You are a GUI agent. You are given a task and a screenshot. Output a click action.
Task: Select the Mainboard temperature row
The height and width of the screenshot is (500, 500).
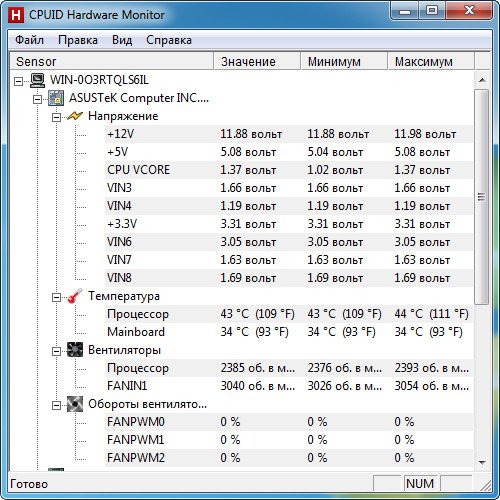[289, 332]
